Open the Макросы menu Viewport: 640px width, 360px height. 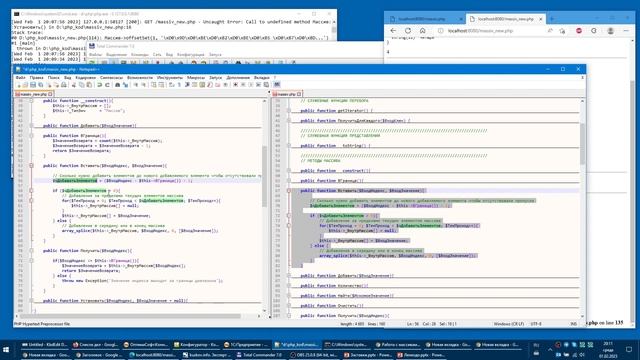click(196, 77)
